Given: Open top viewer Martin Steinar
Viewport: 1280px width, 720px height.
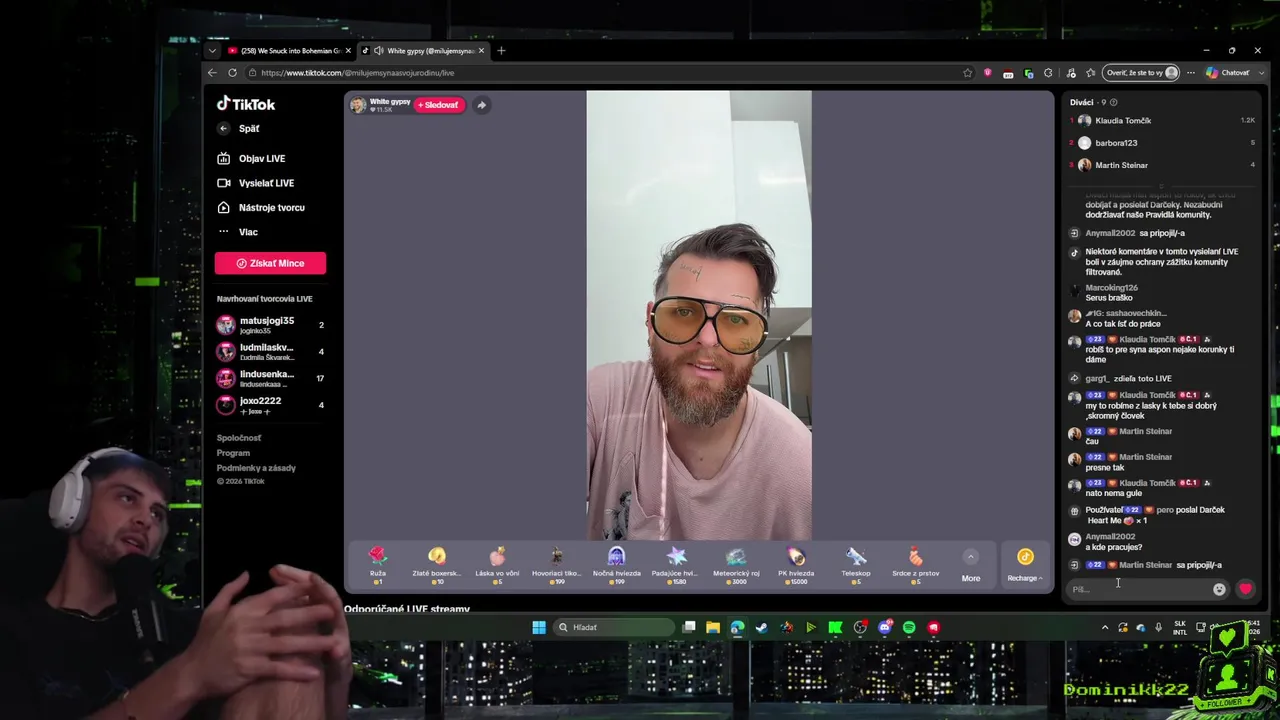Looking at the screenshot, I should pyautogui.click(x=1162, y=165).
